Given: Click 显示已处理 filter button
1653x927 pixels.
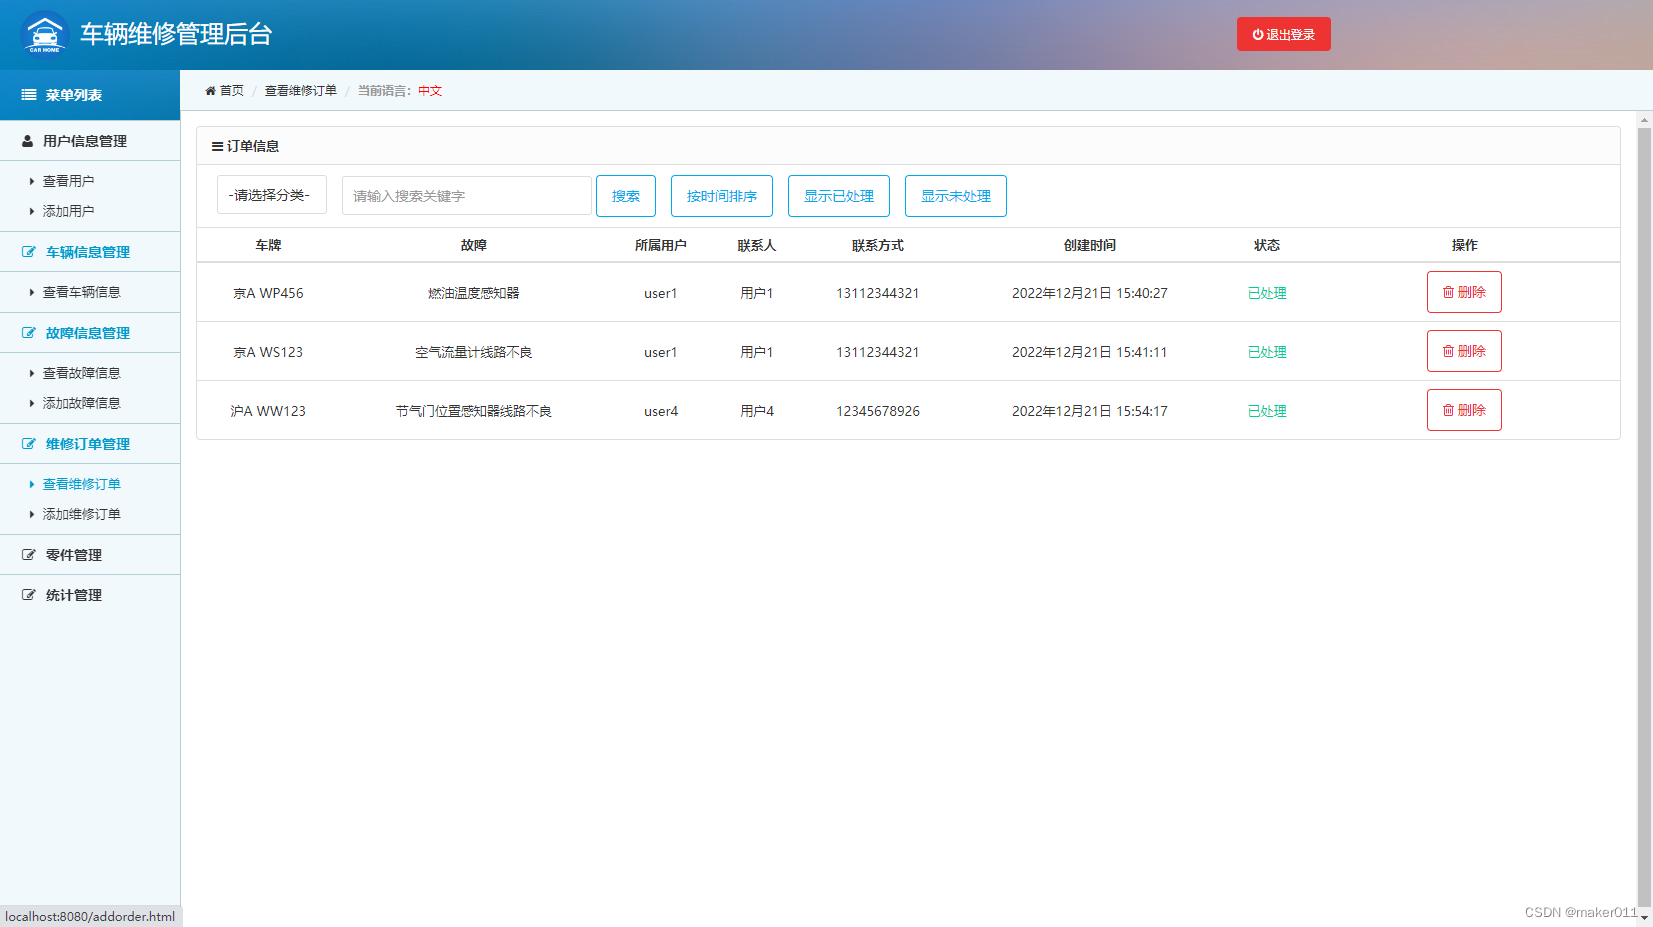Looking at the screenshot, I should click(x=839, y=196).
